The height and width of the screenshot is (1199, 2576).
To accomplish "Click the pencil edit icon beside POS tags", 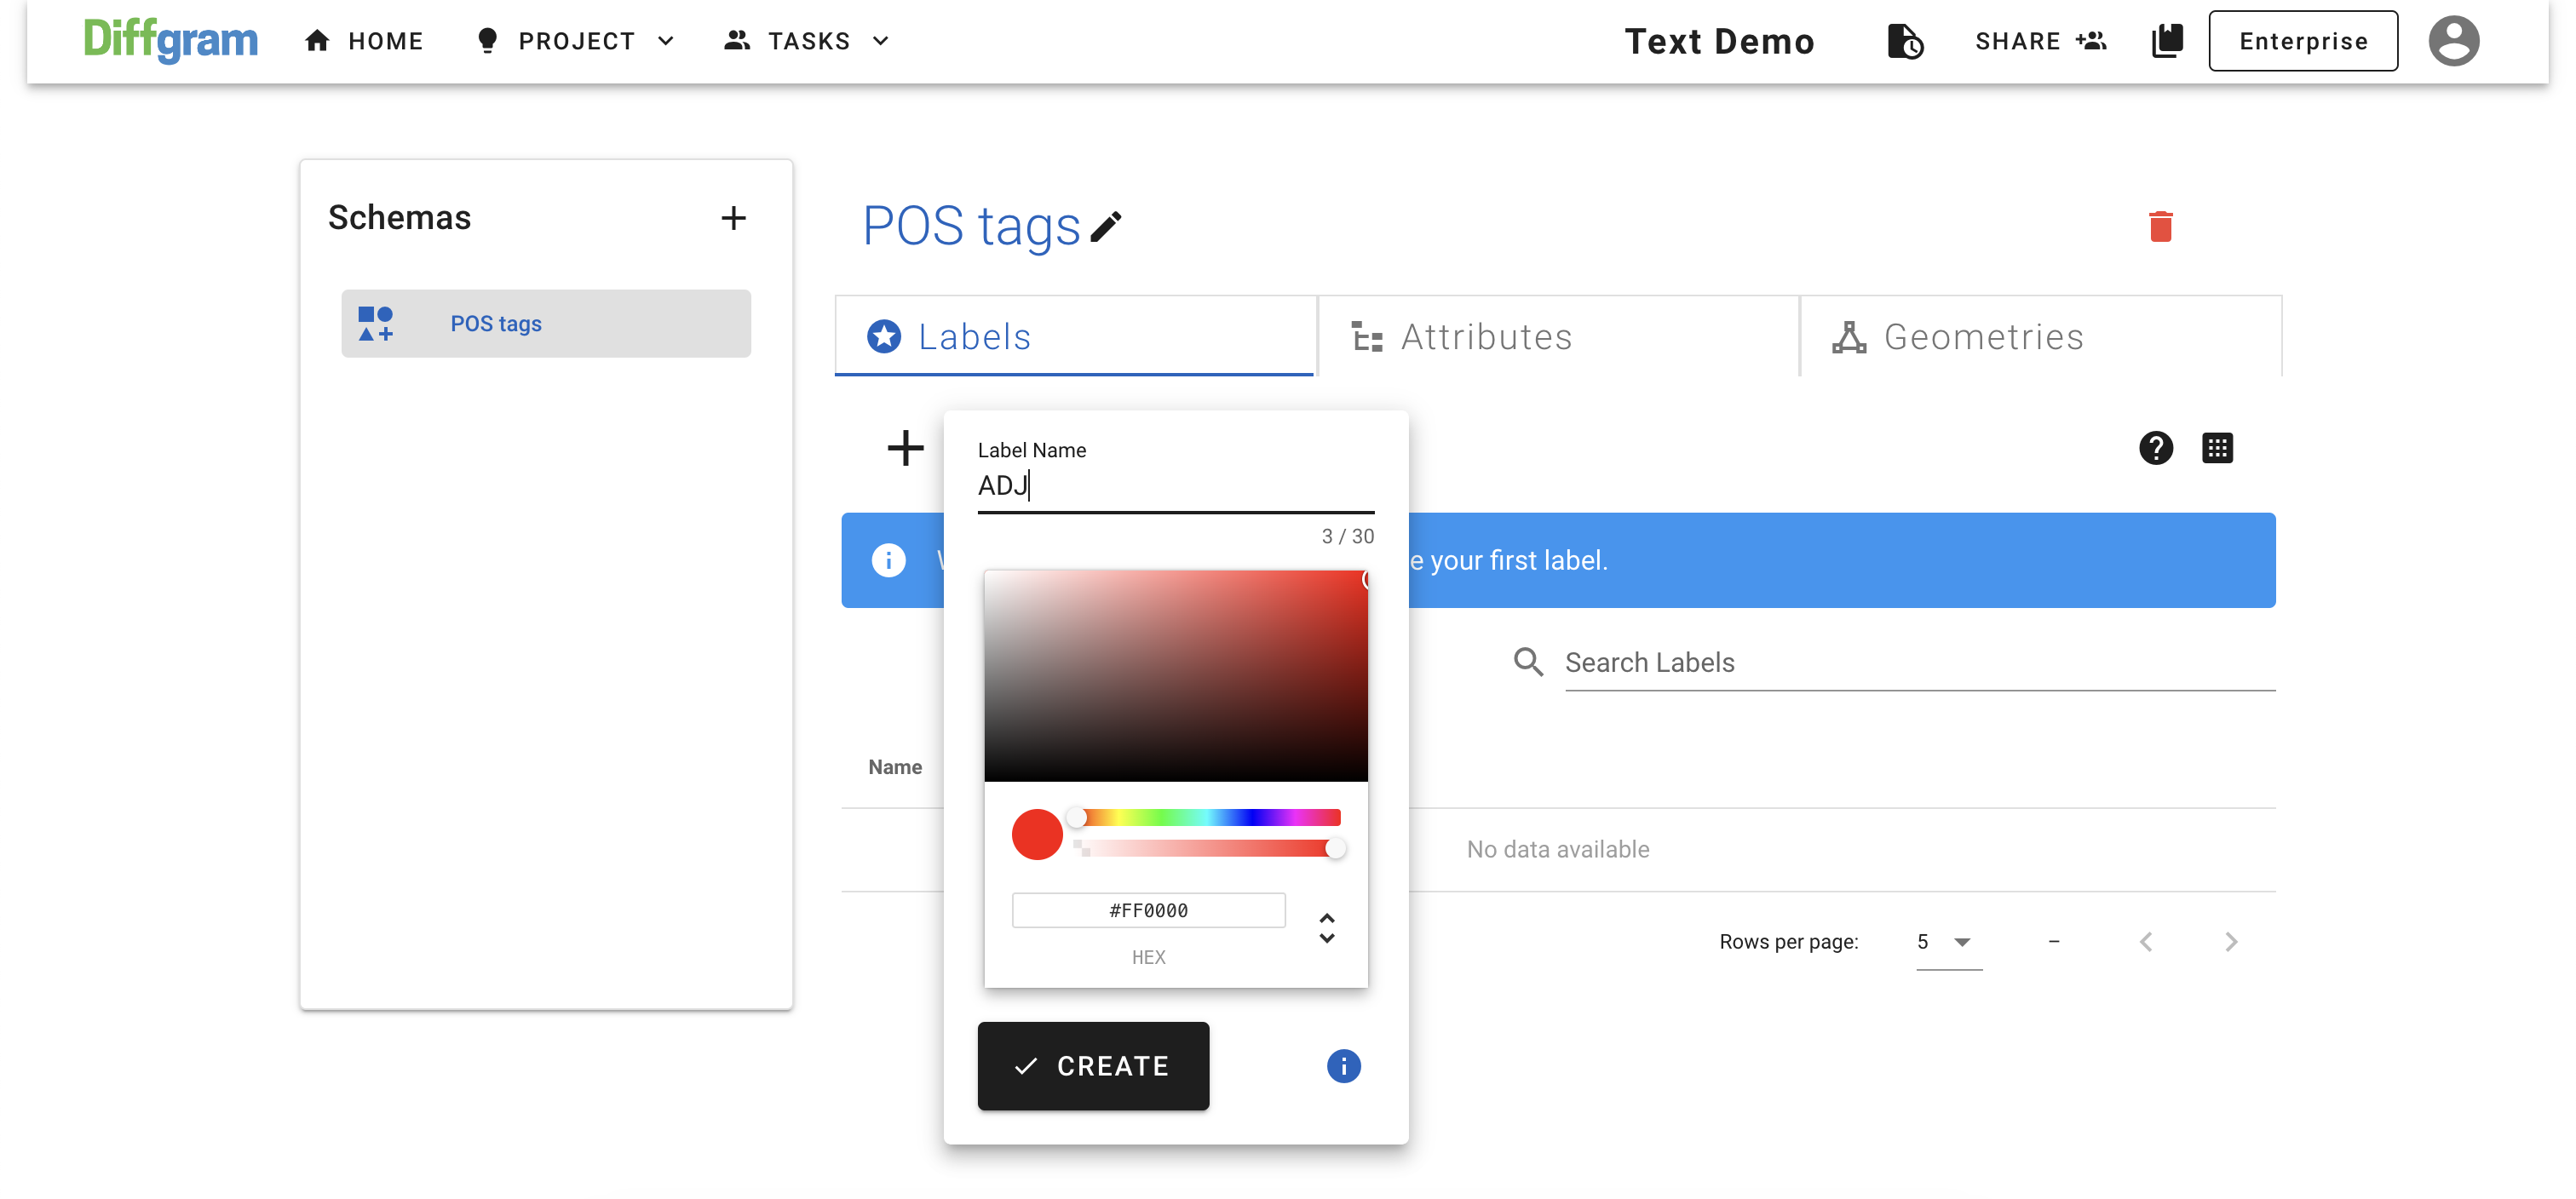I will tap(1105, 227).
